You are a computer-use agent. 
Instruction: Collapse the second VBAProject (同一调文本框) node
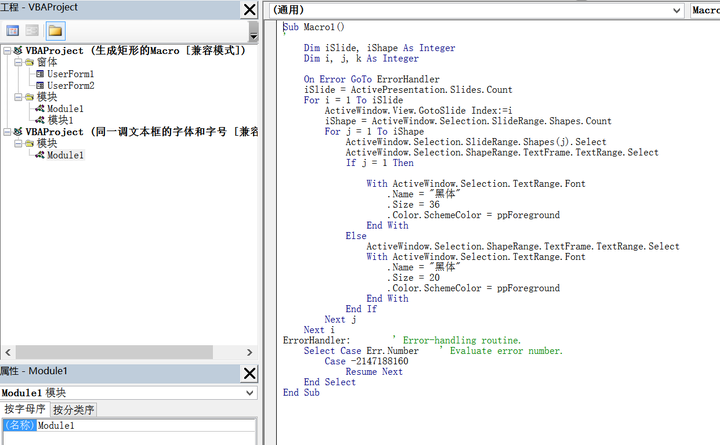6,132
